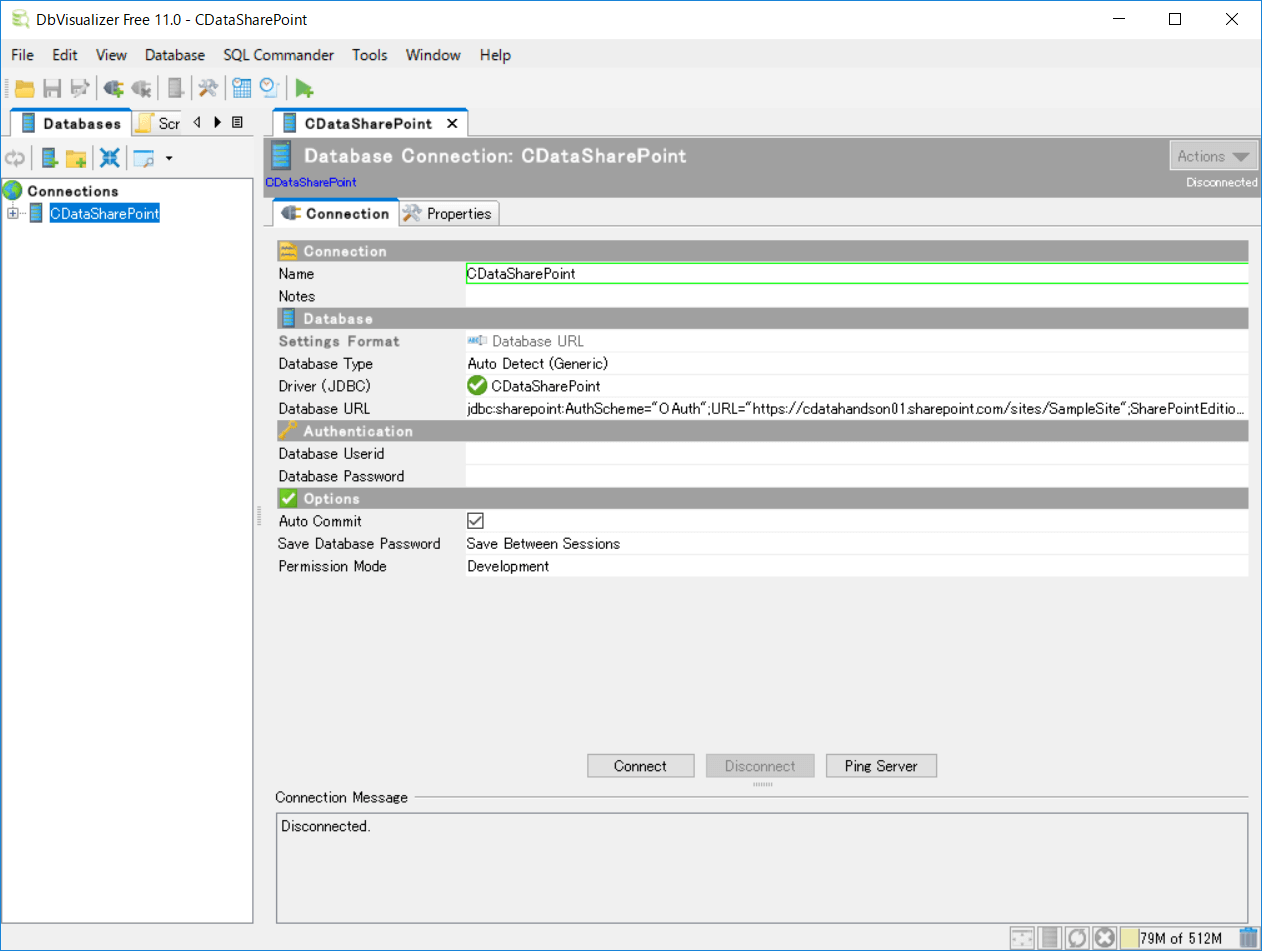Open the SQL Commander menu
The height and width of the screenshot is (951, 1262).
[278, 55]
